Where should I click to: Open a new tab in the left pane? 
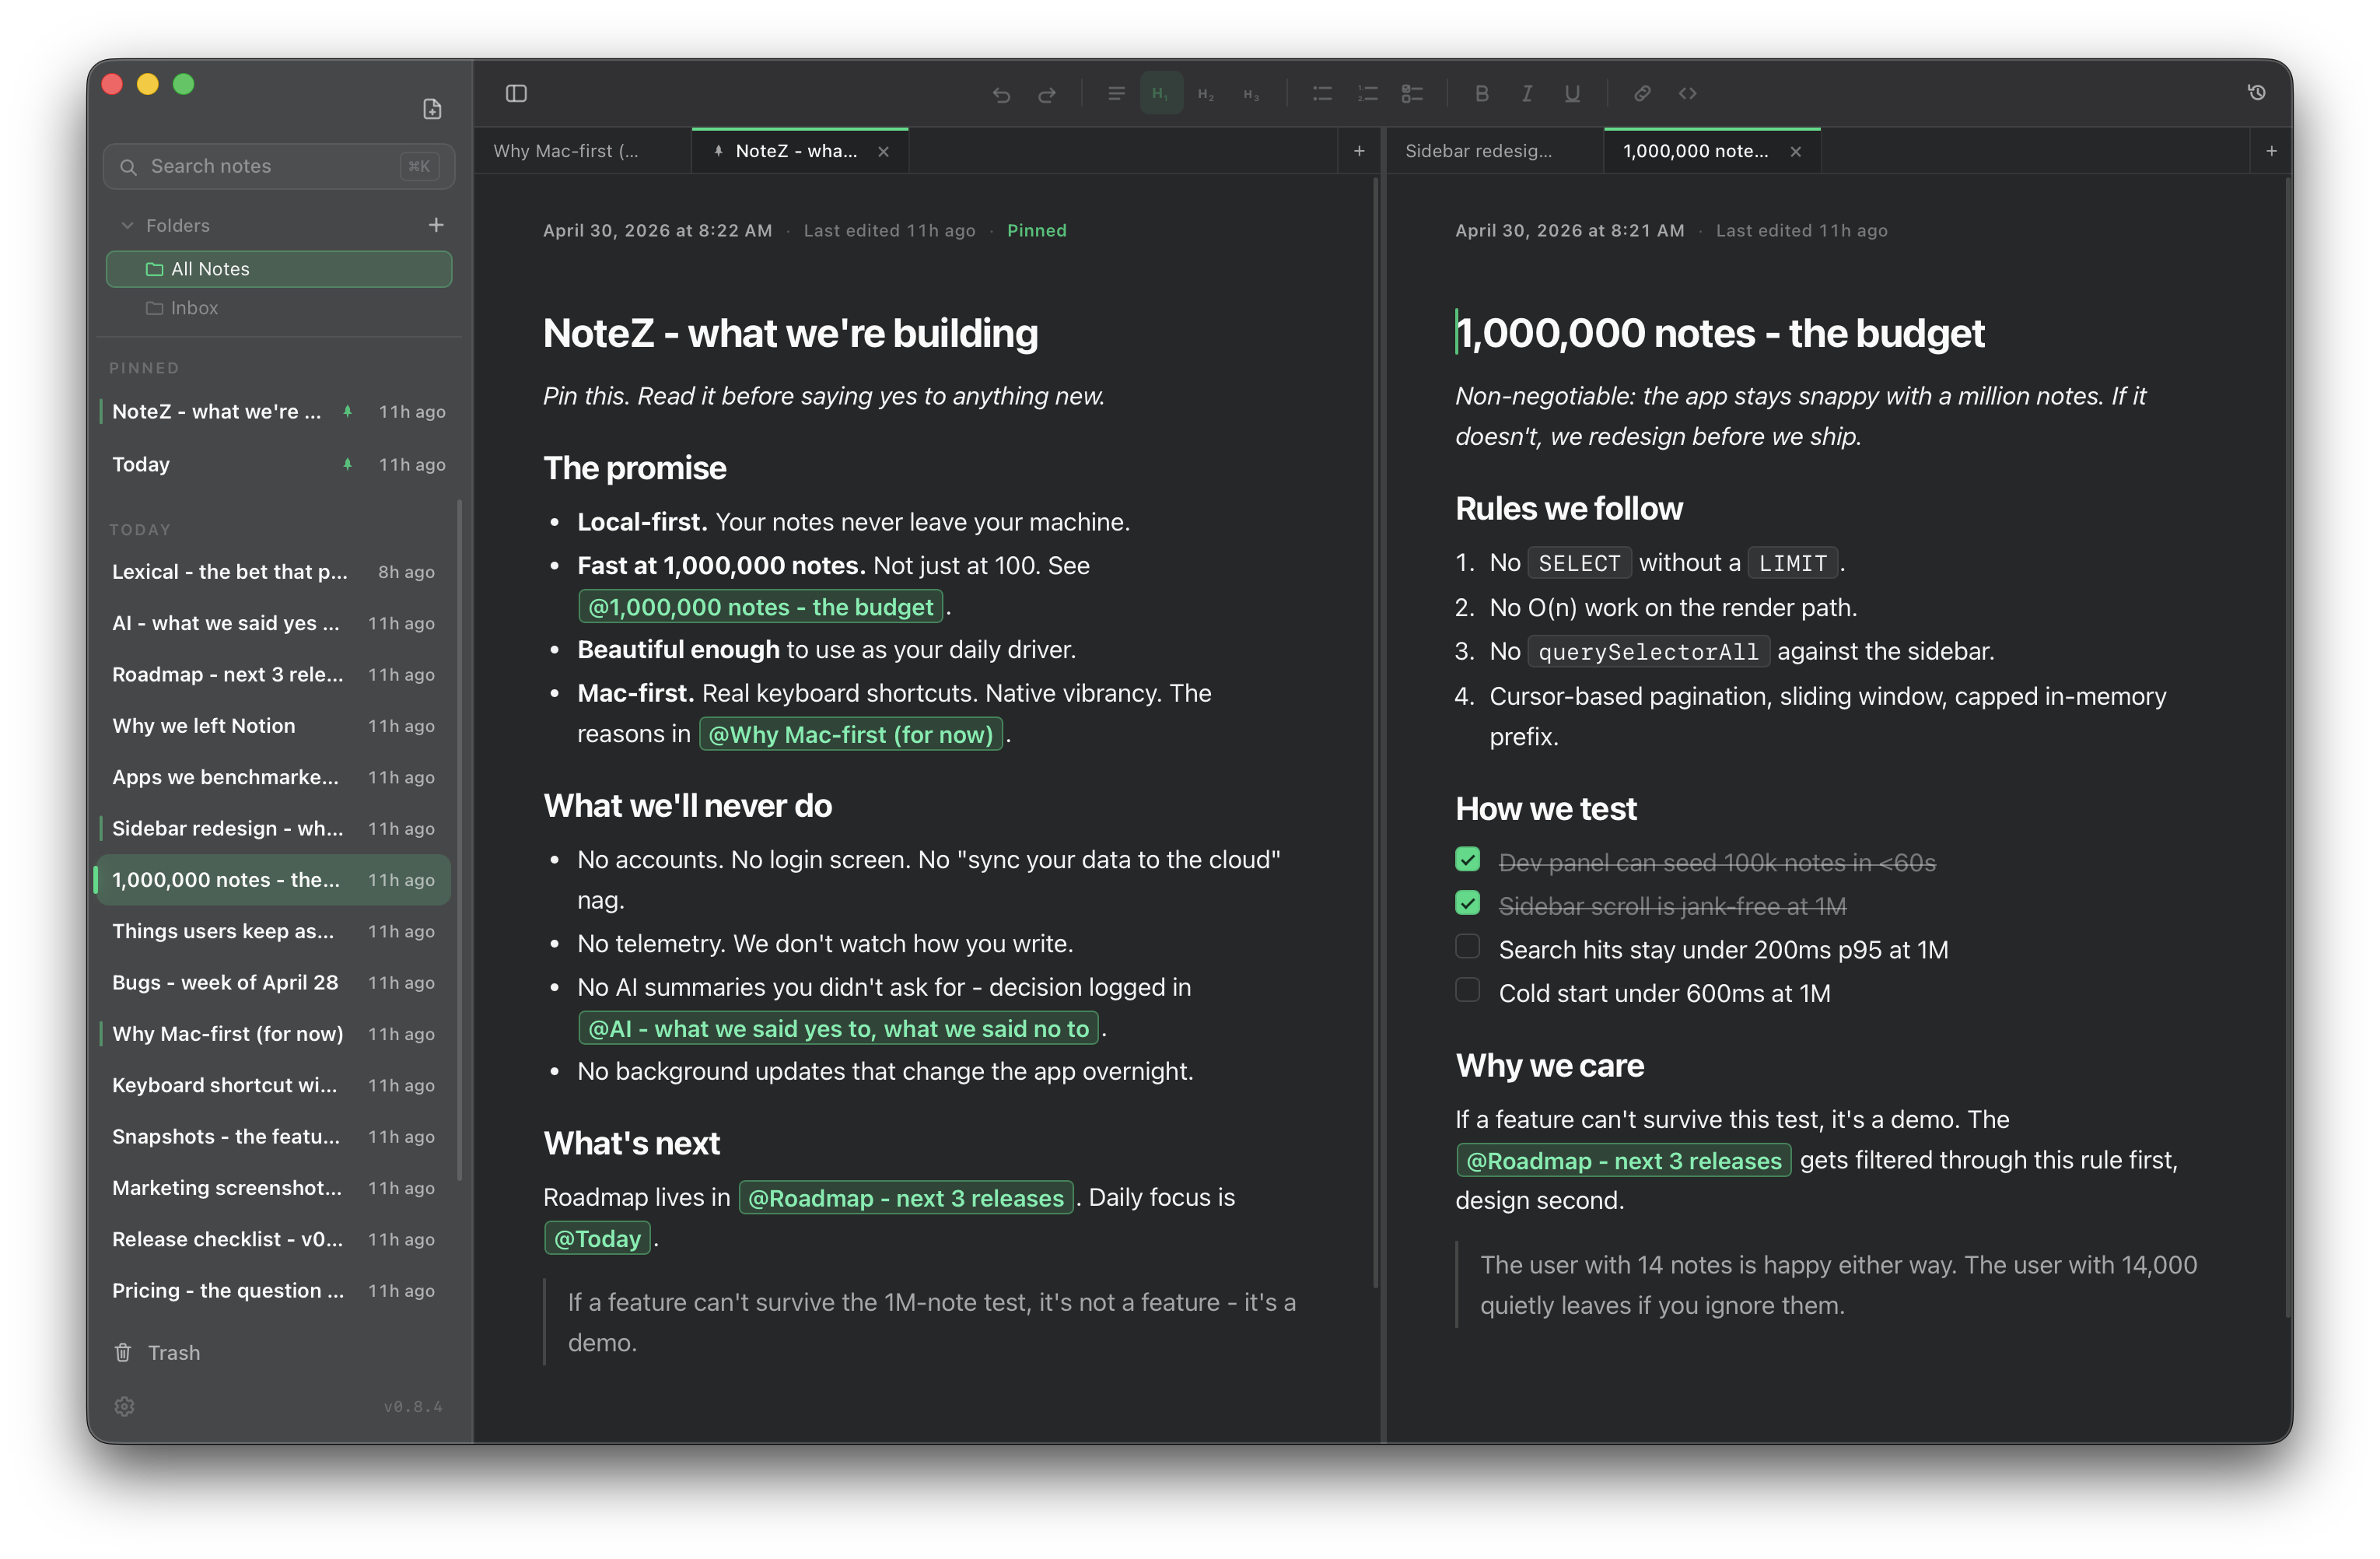point(1359,151)
